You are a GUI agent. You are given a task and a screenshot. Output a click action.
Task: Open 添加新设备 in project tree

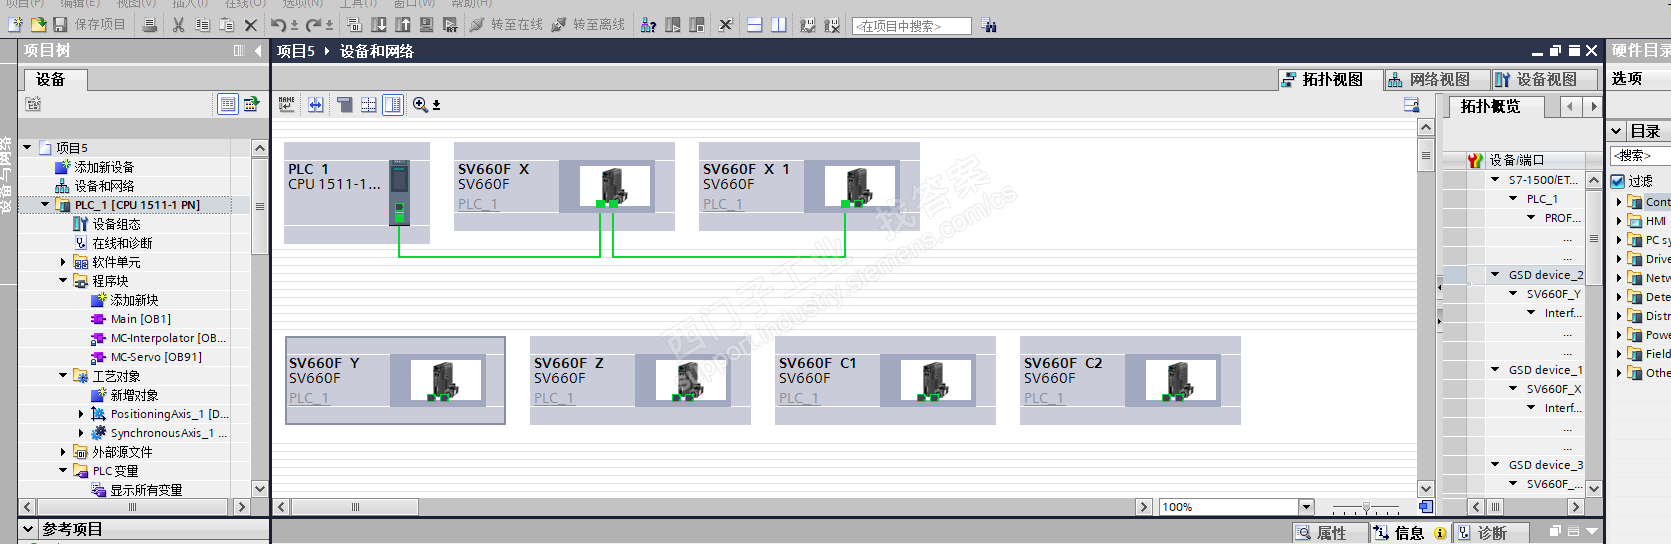pos(104,167)
